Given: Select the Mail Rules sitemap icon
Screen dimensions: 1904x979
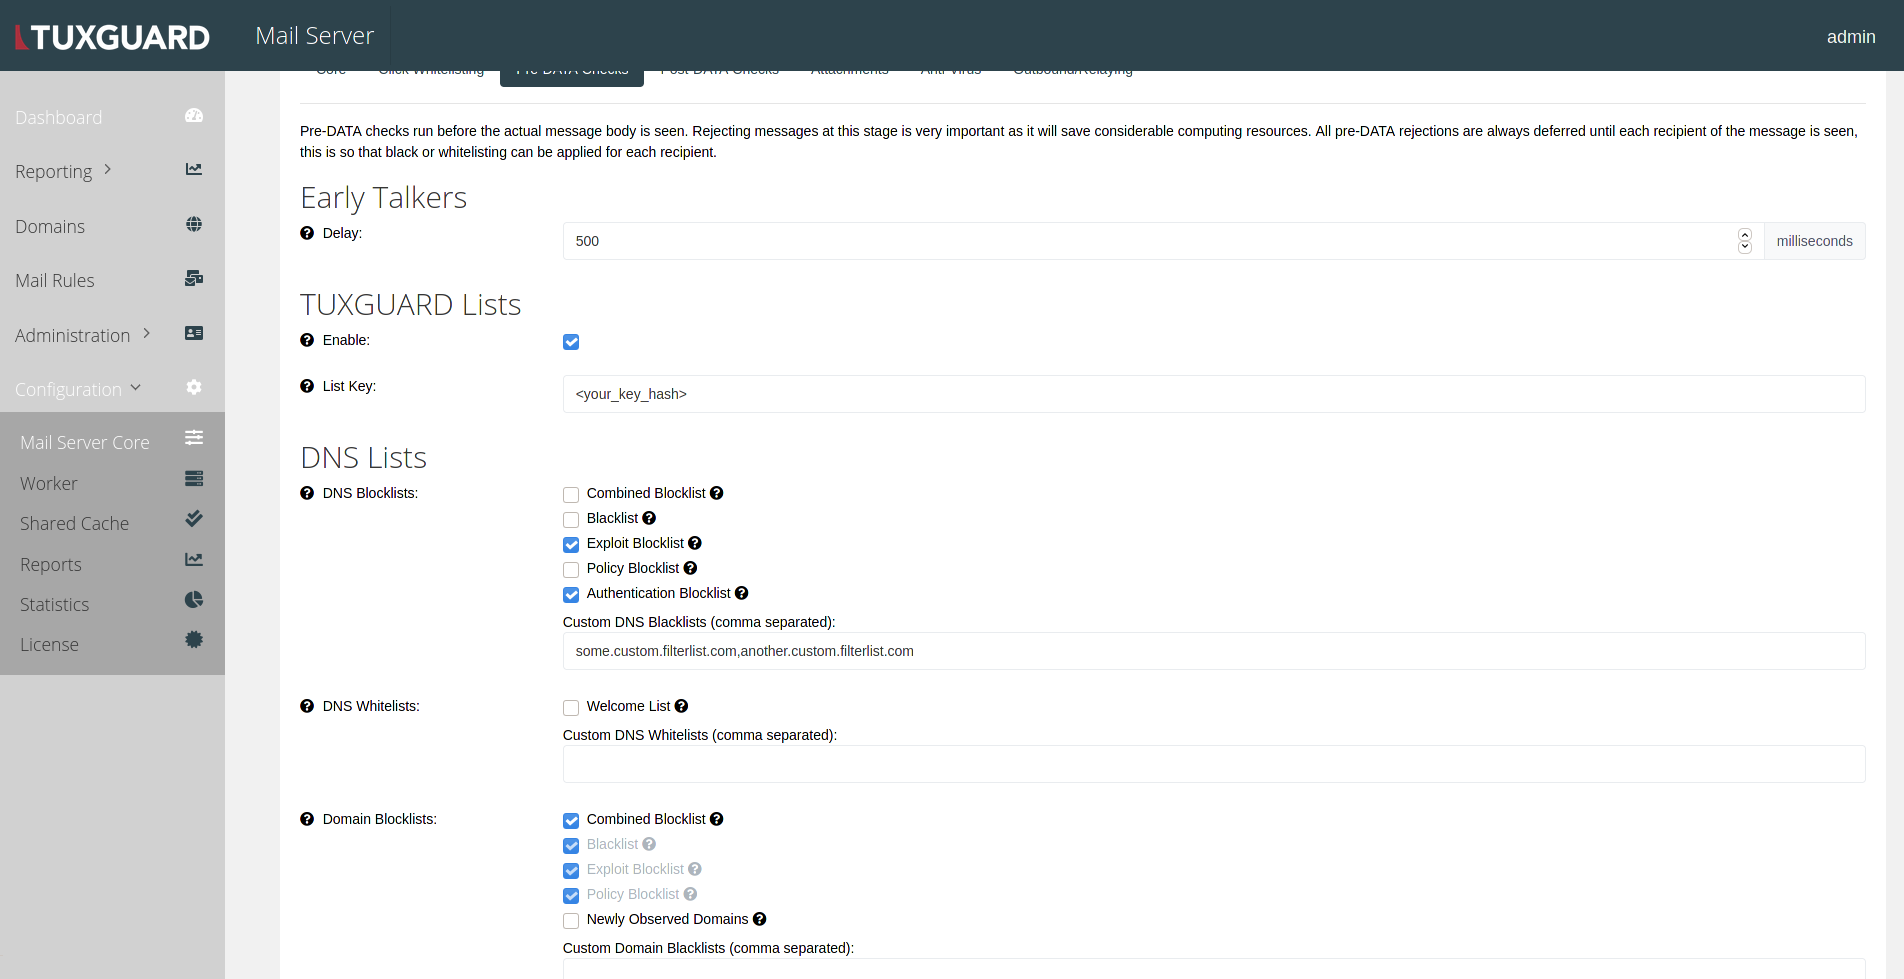Looking at the screenshot, I should [x=193, y=278].
